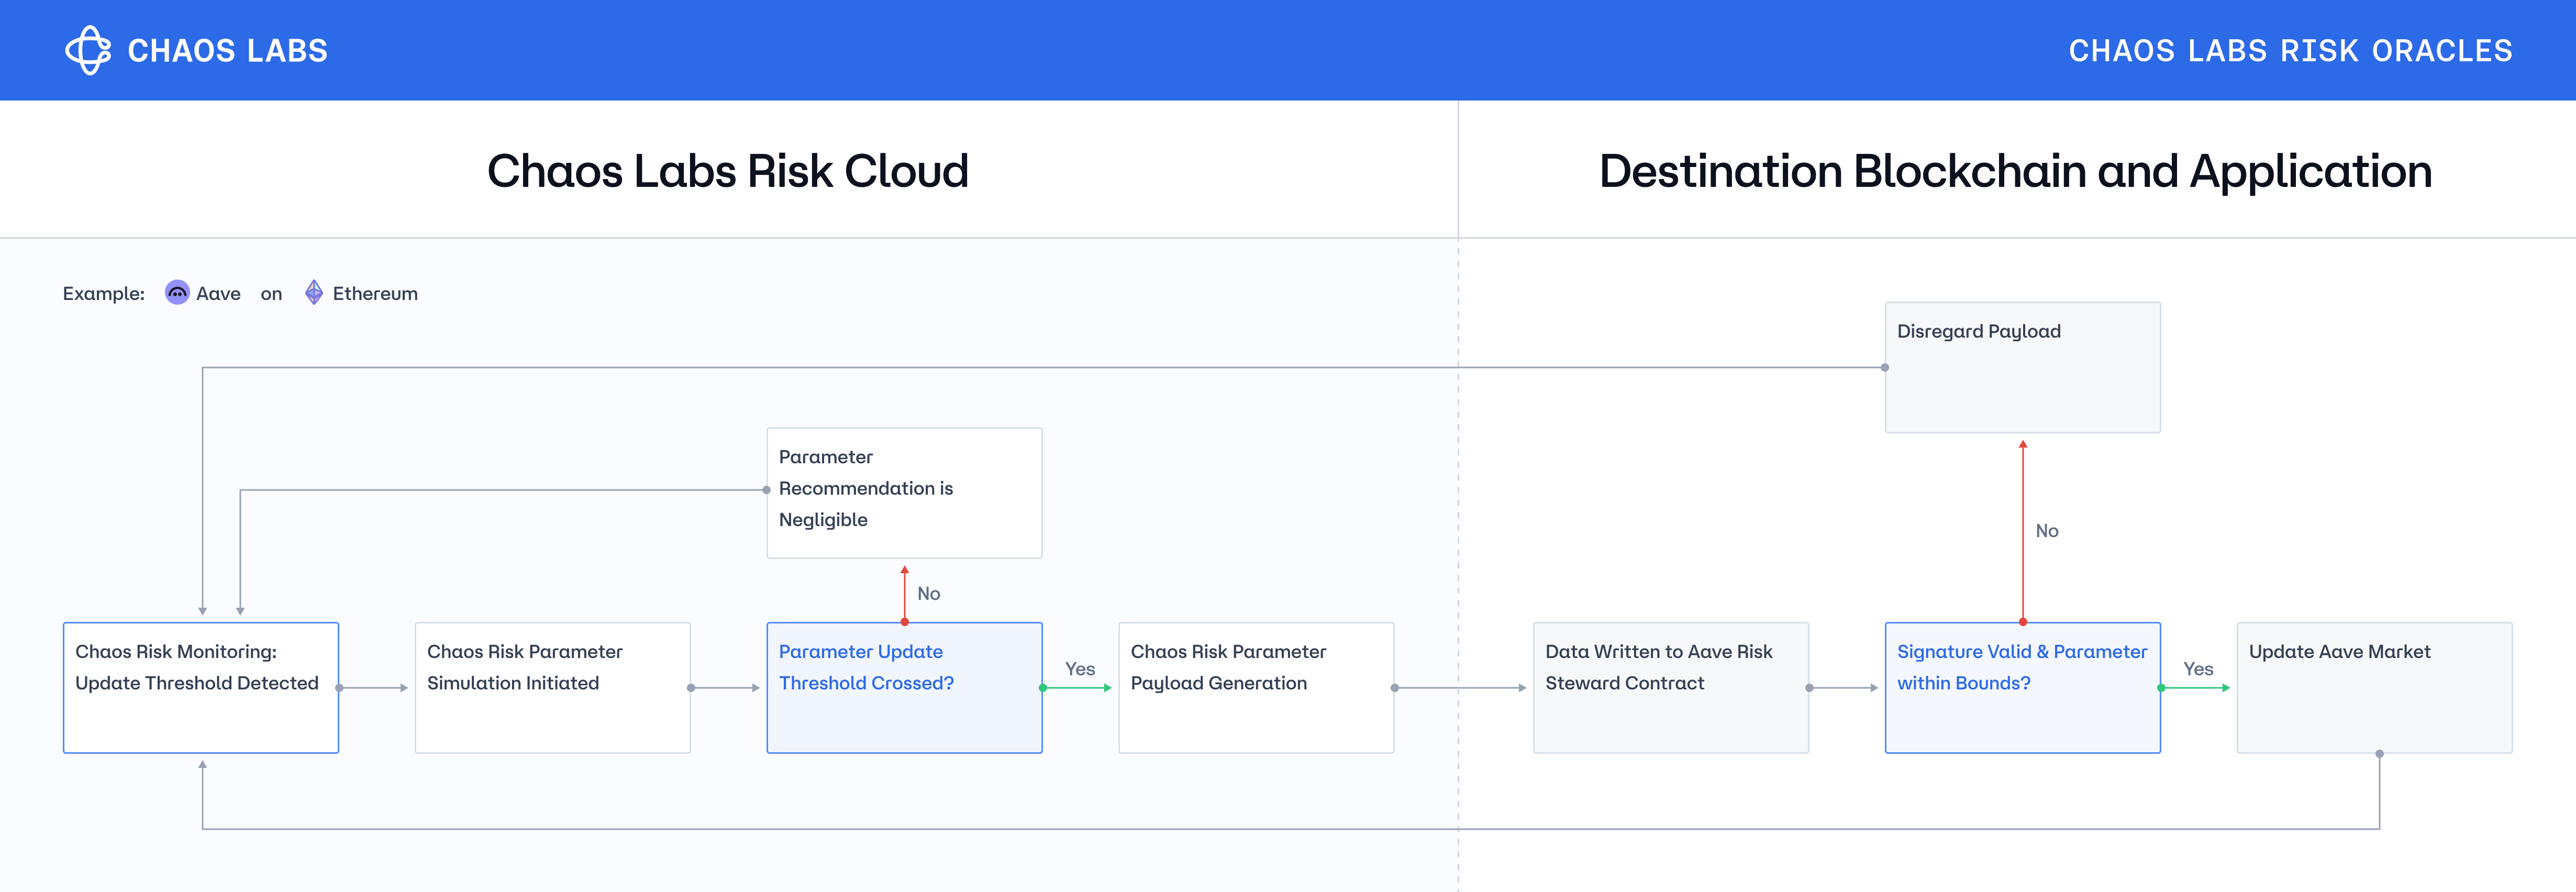This screenshot has height=892, width=2576.
Task: Click the Ethereum diamond icon
Action: (x=314, y=292)
